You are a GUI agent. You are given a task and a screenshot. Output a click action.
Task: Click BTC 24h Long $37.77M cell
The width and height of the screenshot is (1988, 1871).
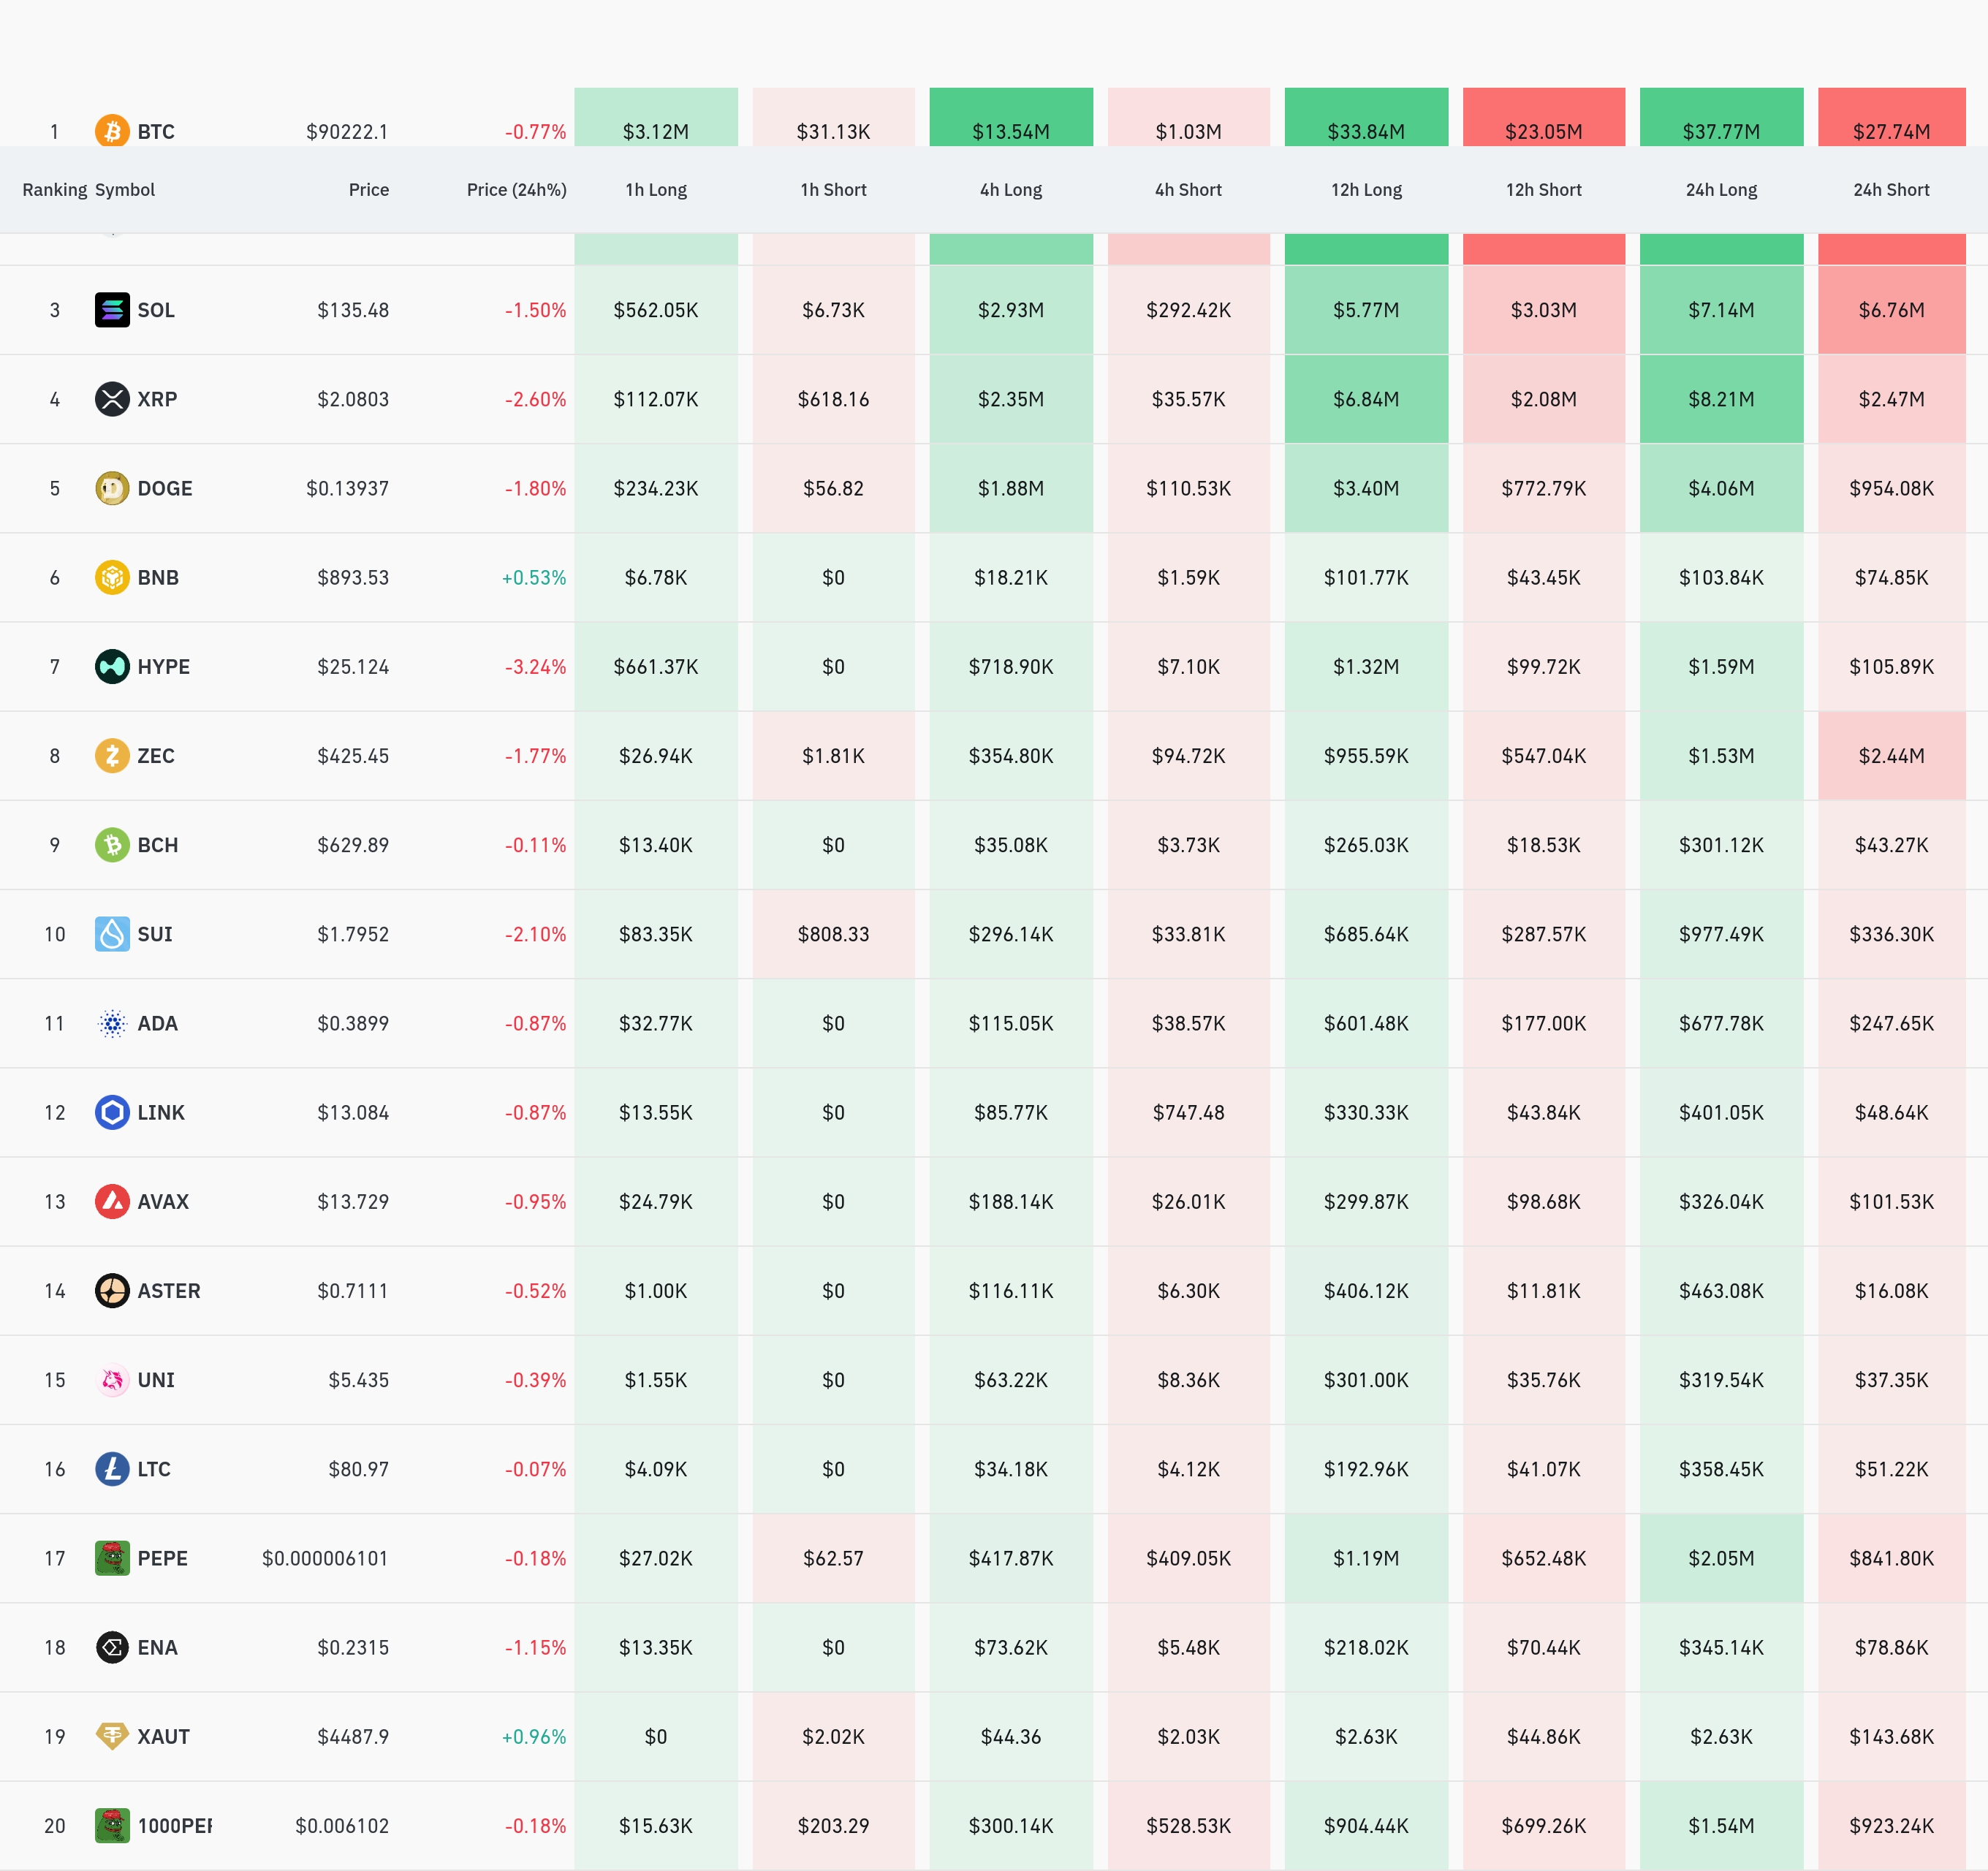tap(1721, 128)
